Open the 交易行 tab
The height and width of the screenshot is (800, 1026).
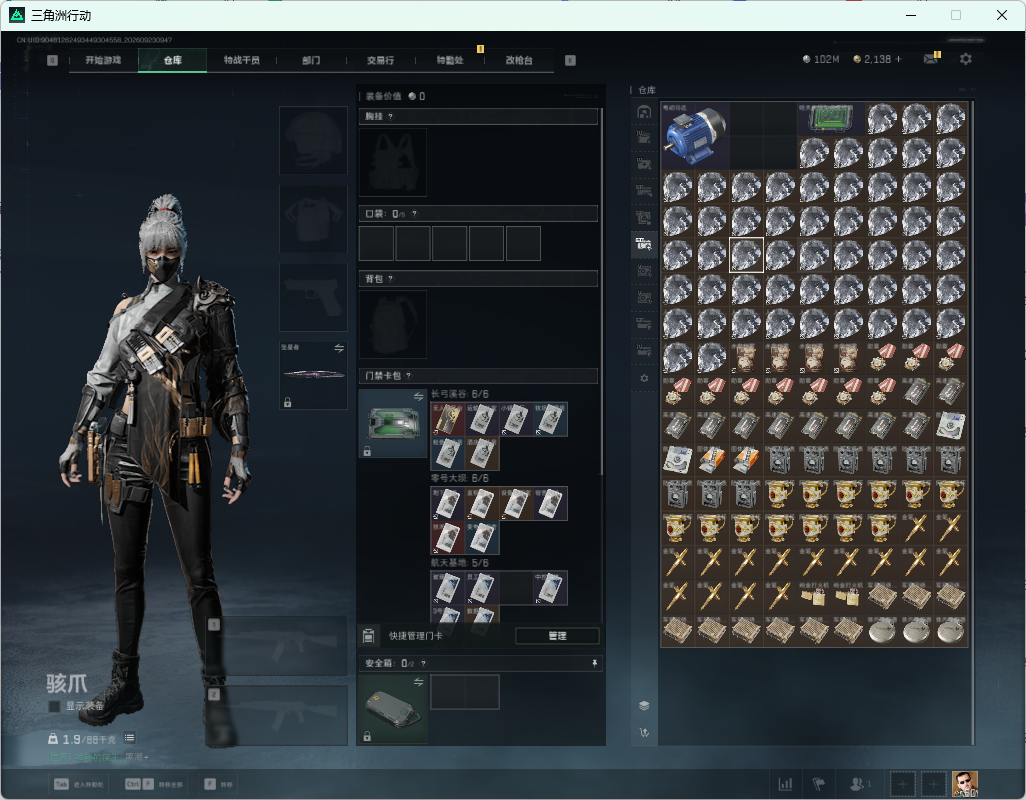(381, 60)
